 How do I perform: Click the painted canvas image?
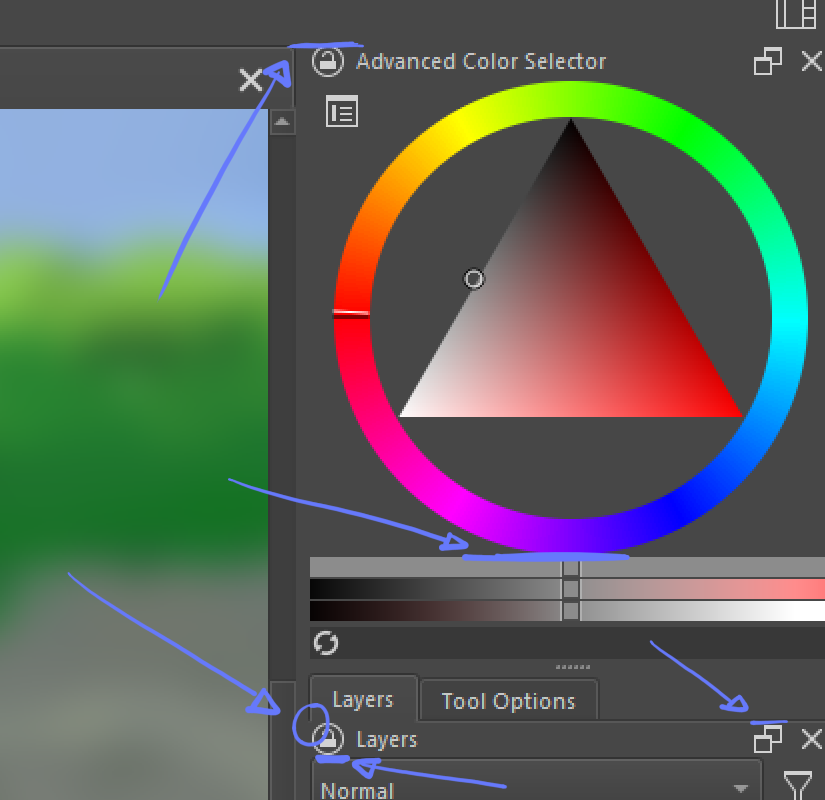pos(134,453)
